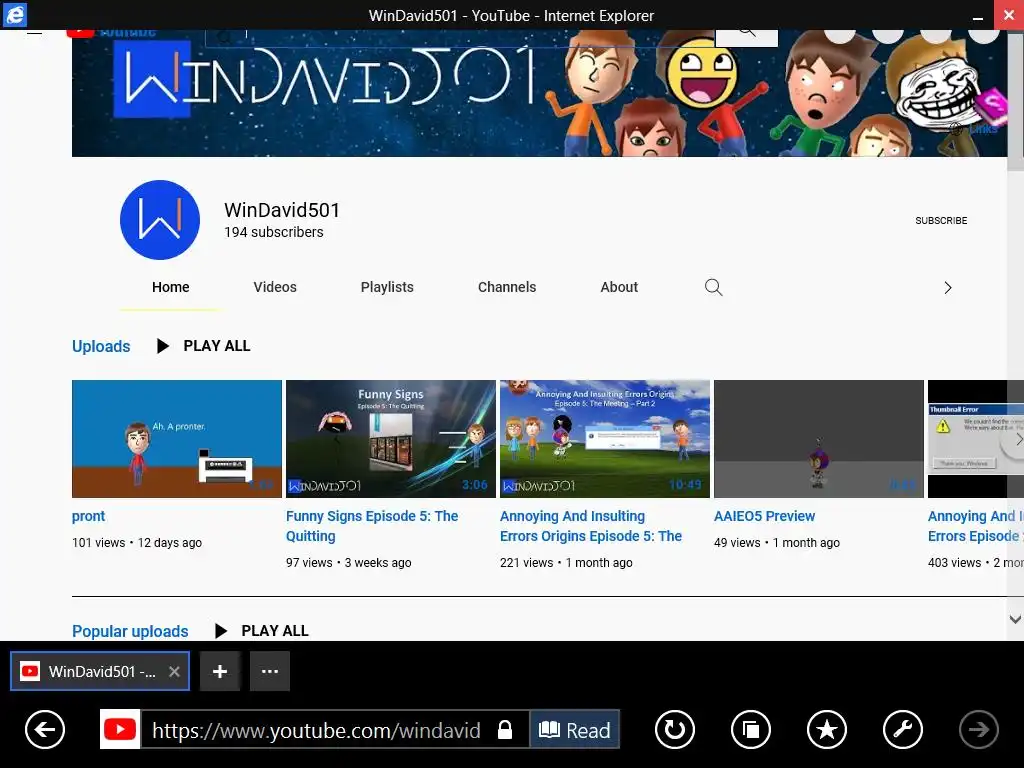This screenshot has width=1024, height=768.
Task: Click the WinDavid501 channel banner image
Action: click(539, 93)
